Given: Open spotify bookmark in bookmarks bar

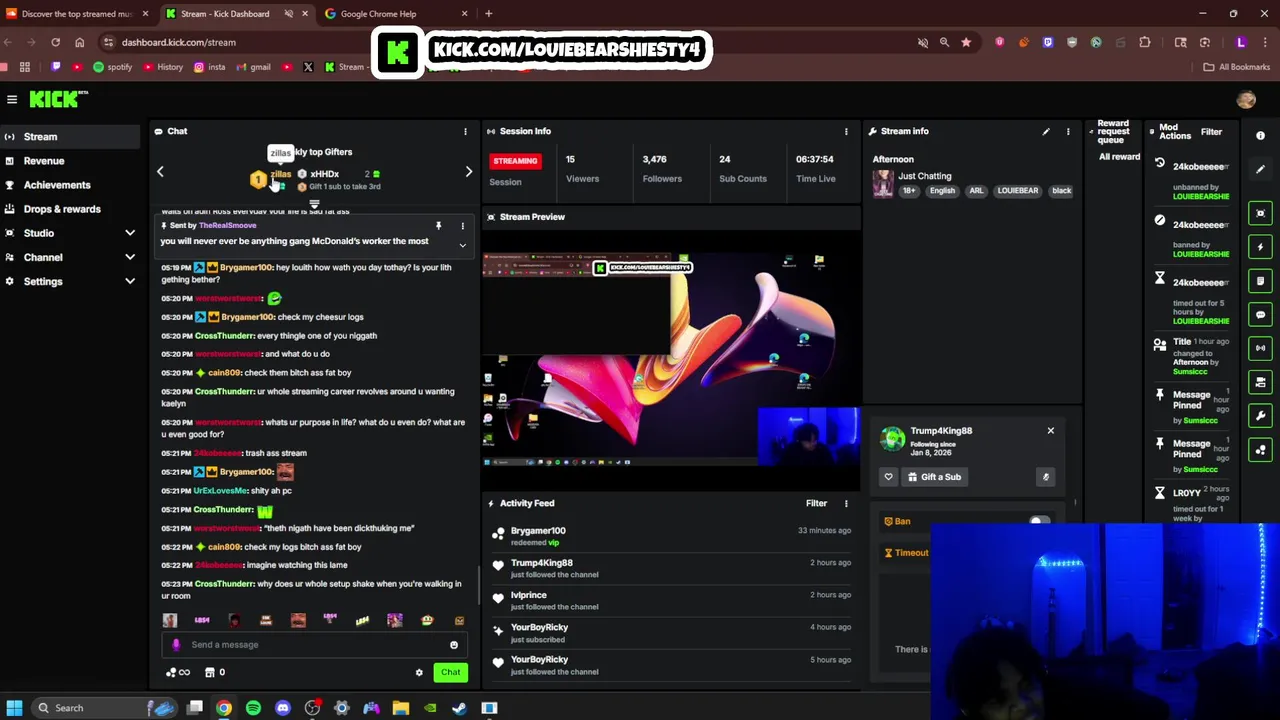Looking at the screenshot, I should pyautogui.click(x=112, y=67).
